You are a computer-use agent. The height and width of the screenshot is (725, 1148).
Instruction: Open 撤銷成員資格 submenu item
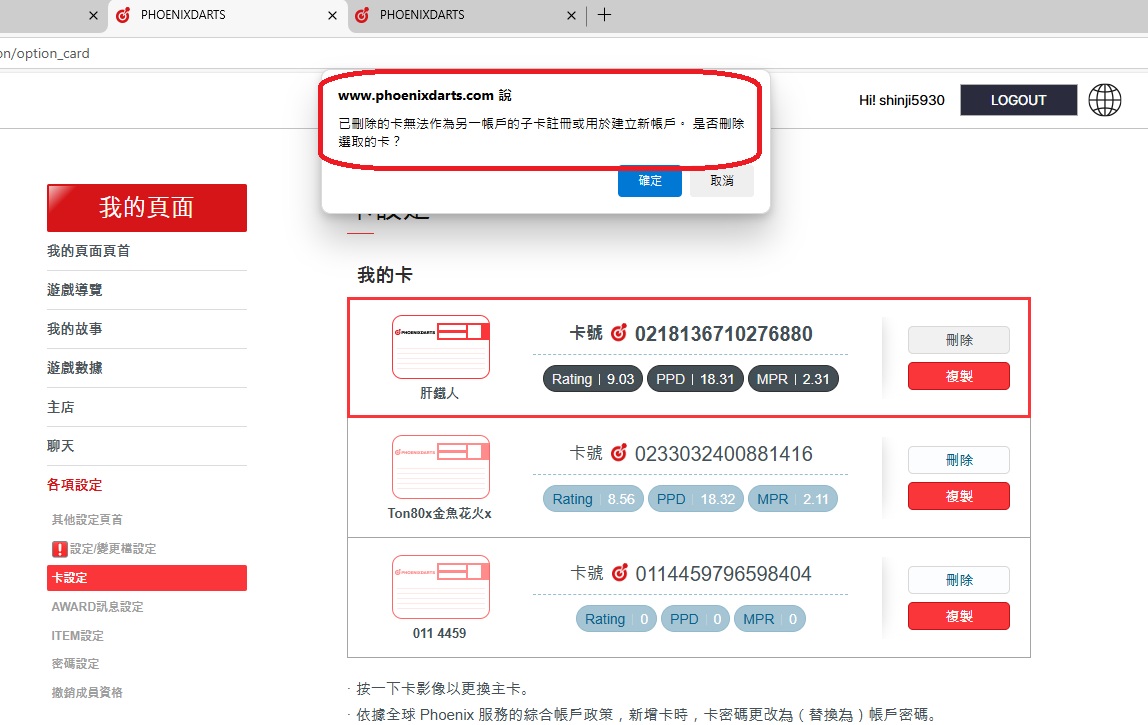[87, 692]
